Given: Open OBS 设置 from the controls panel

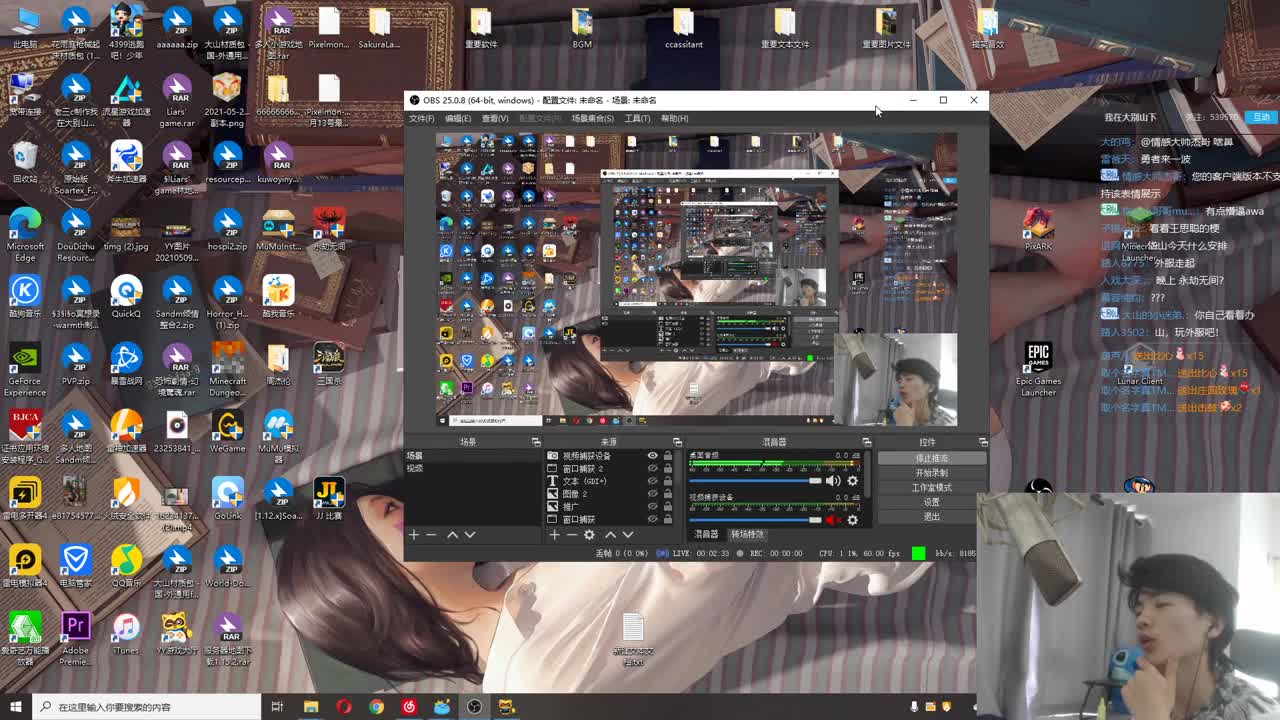Looking at the screenshot, I should (932, 502).
